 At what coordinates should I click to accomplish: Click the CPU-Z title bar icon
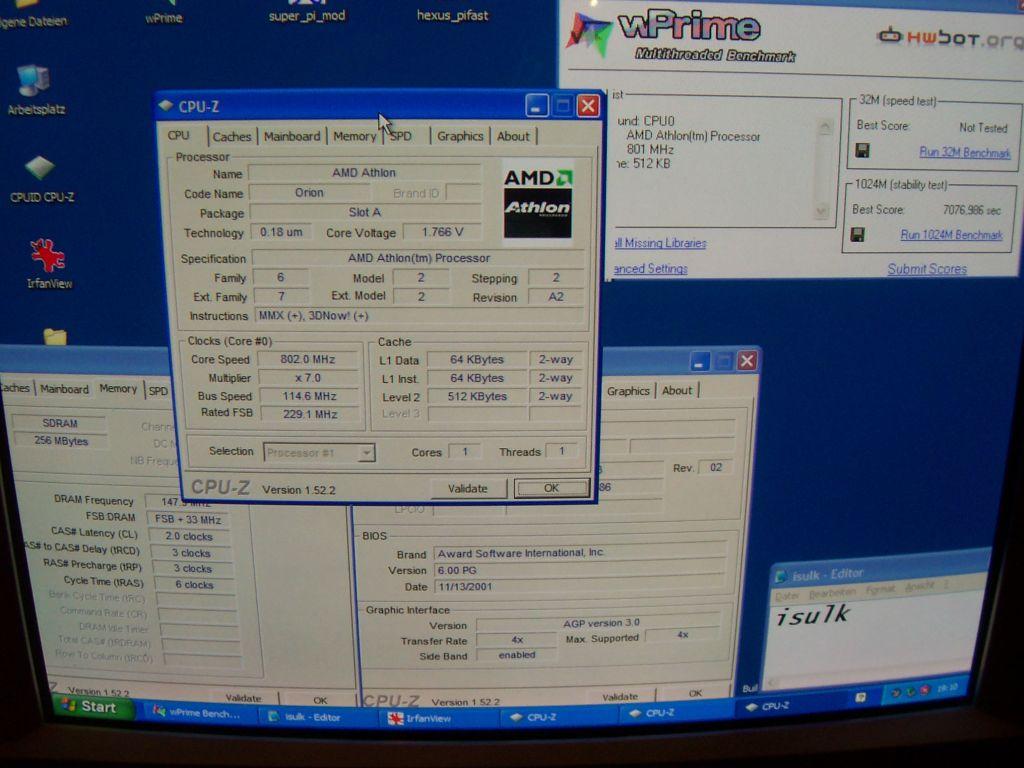click(x=166, y=105)
